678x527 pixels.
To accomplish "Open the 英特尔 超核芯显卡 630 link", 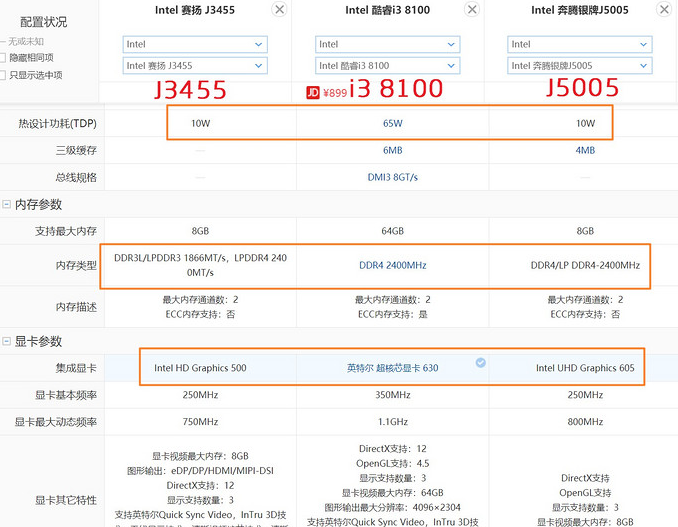I will click(x=393, y=368).
